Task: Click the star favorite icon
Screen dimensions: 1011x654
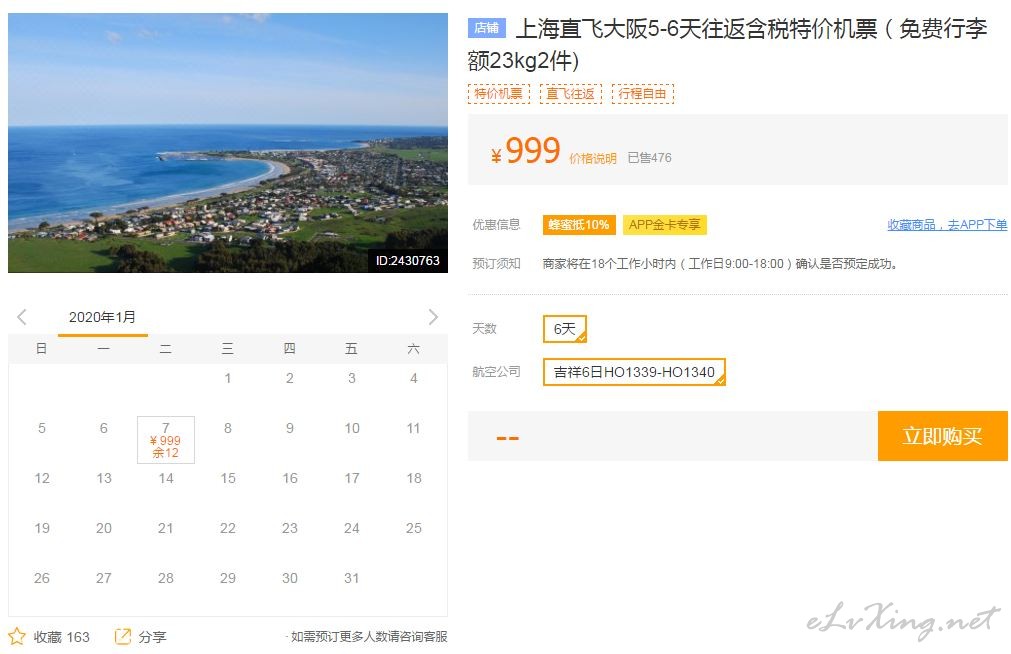Action: click(x=17, y=637)
